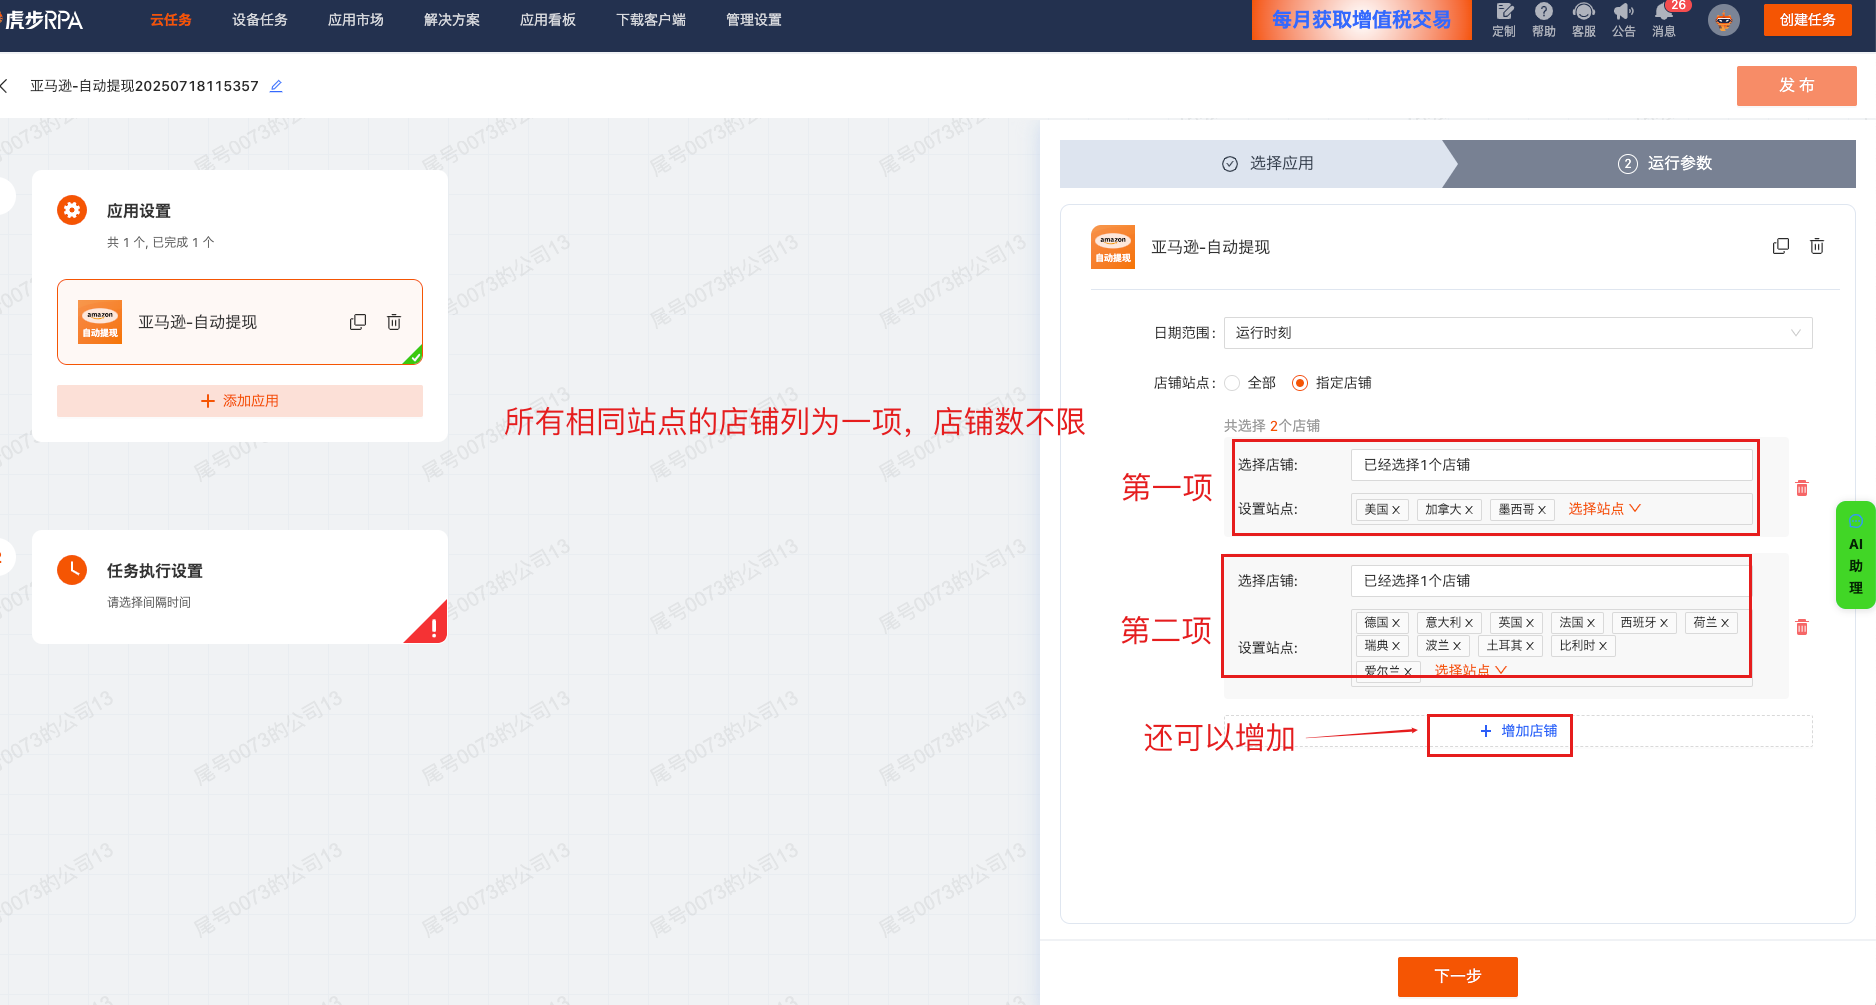Remove the 美国 site tag
This screenshot has width=1876, height=1005.
(x=1396, y=510)
